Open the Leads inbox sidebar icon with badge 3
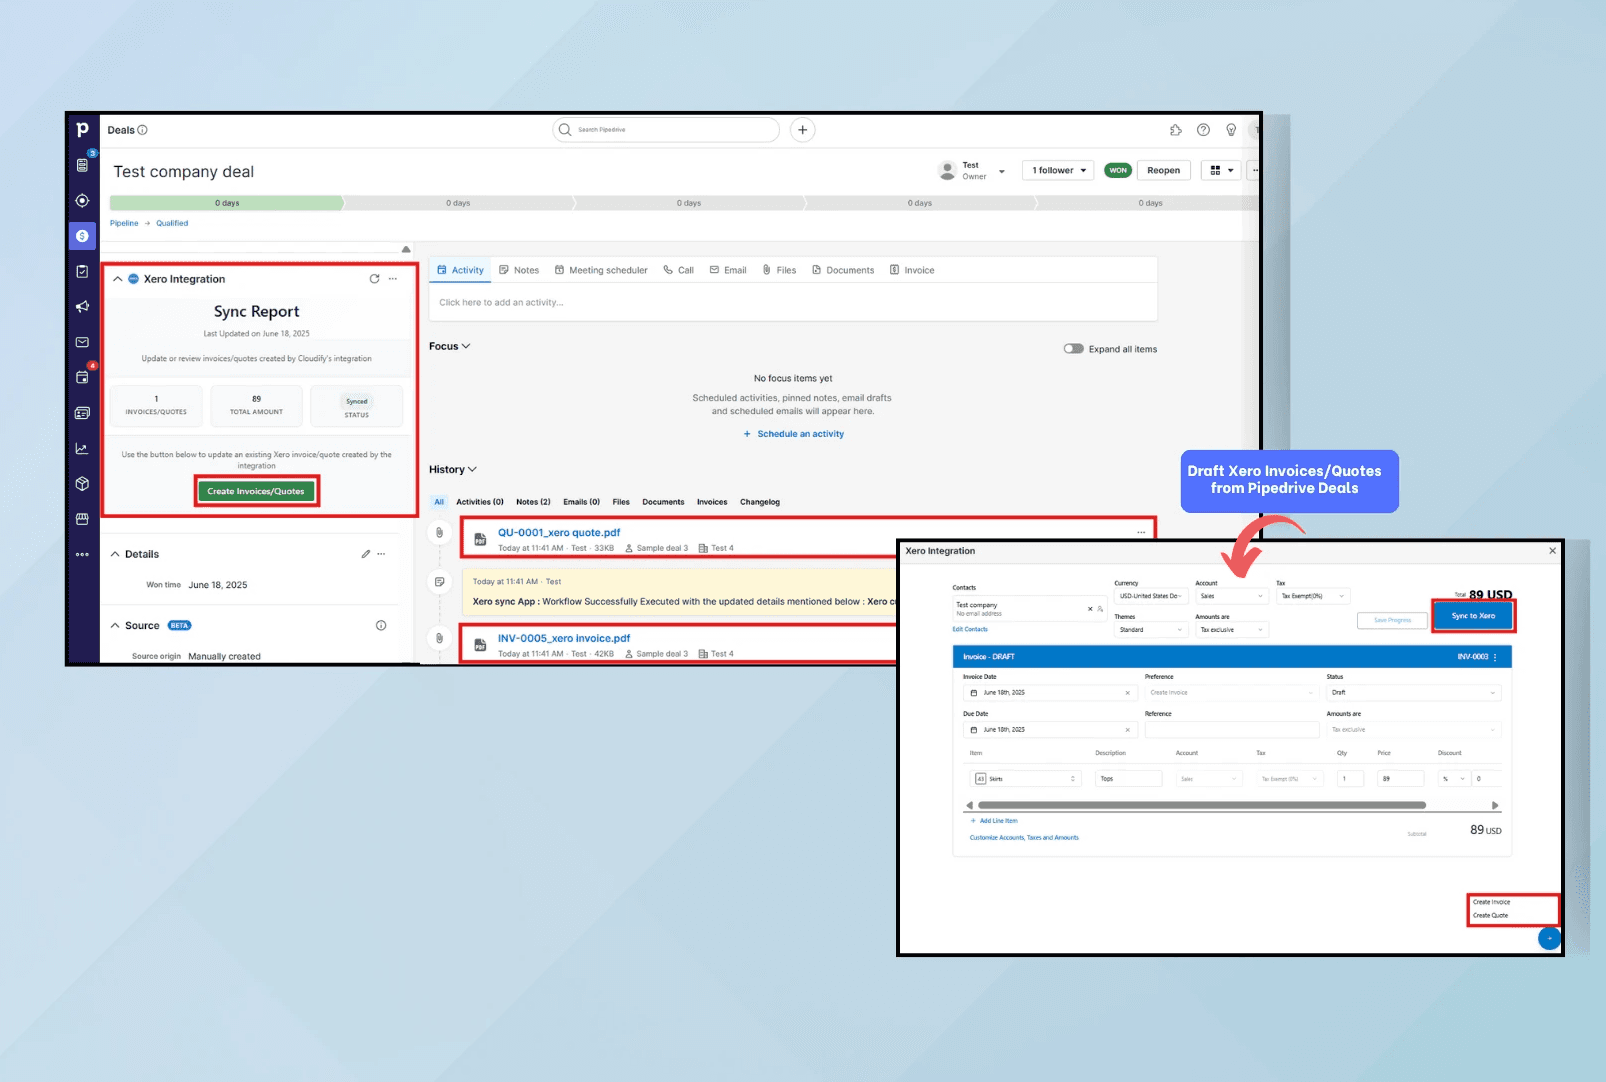 click(82, 164)
